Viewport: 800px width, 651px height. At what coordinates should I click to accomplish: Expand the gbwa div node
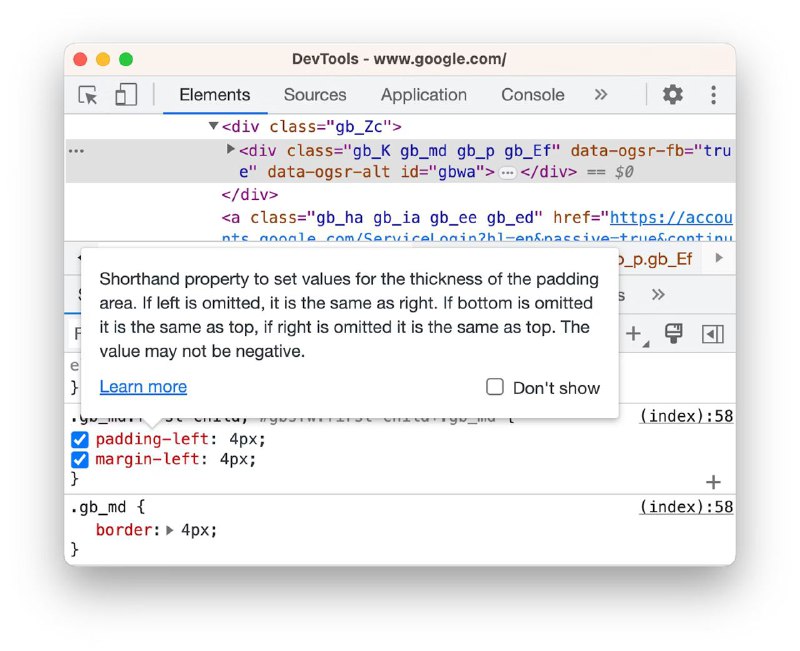pos(231,149)
